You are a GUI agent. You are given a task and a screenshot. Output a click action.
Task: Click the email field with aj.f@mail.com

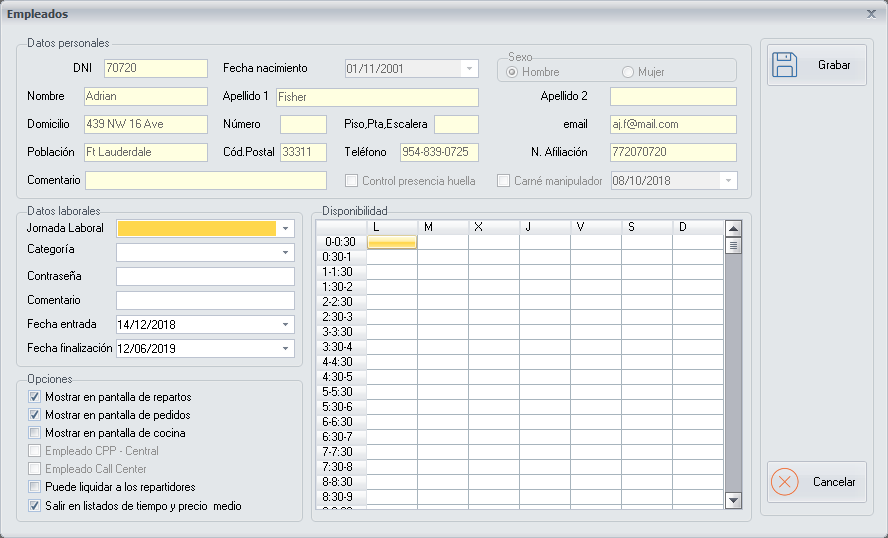672,124
